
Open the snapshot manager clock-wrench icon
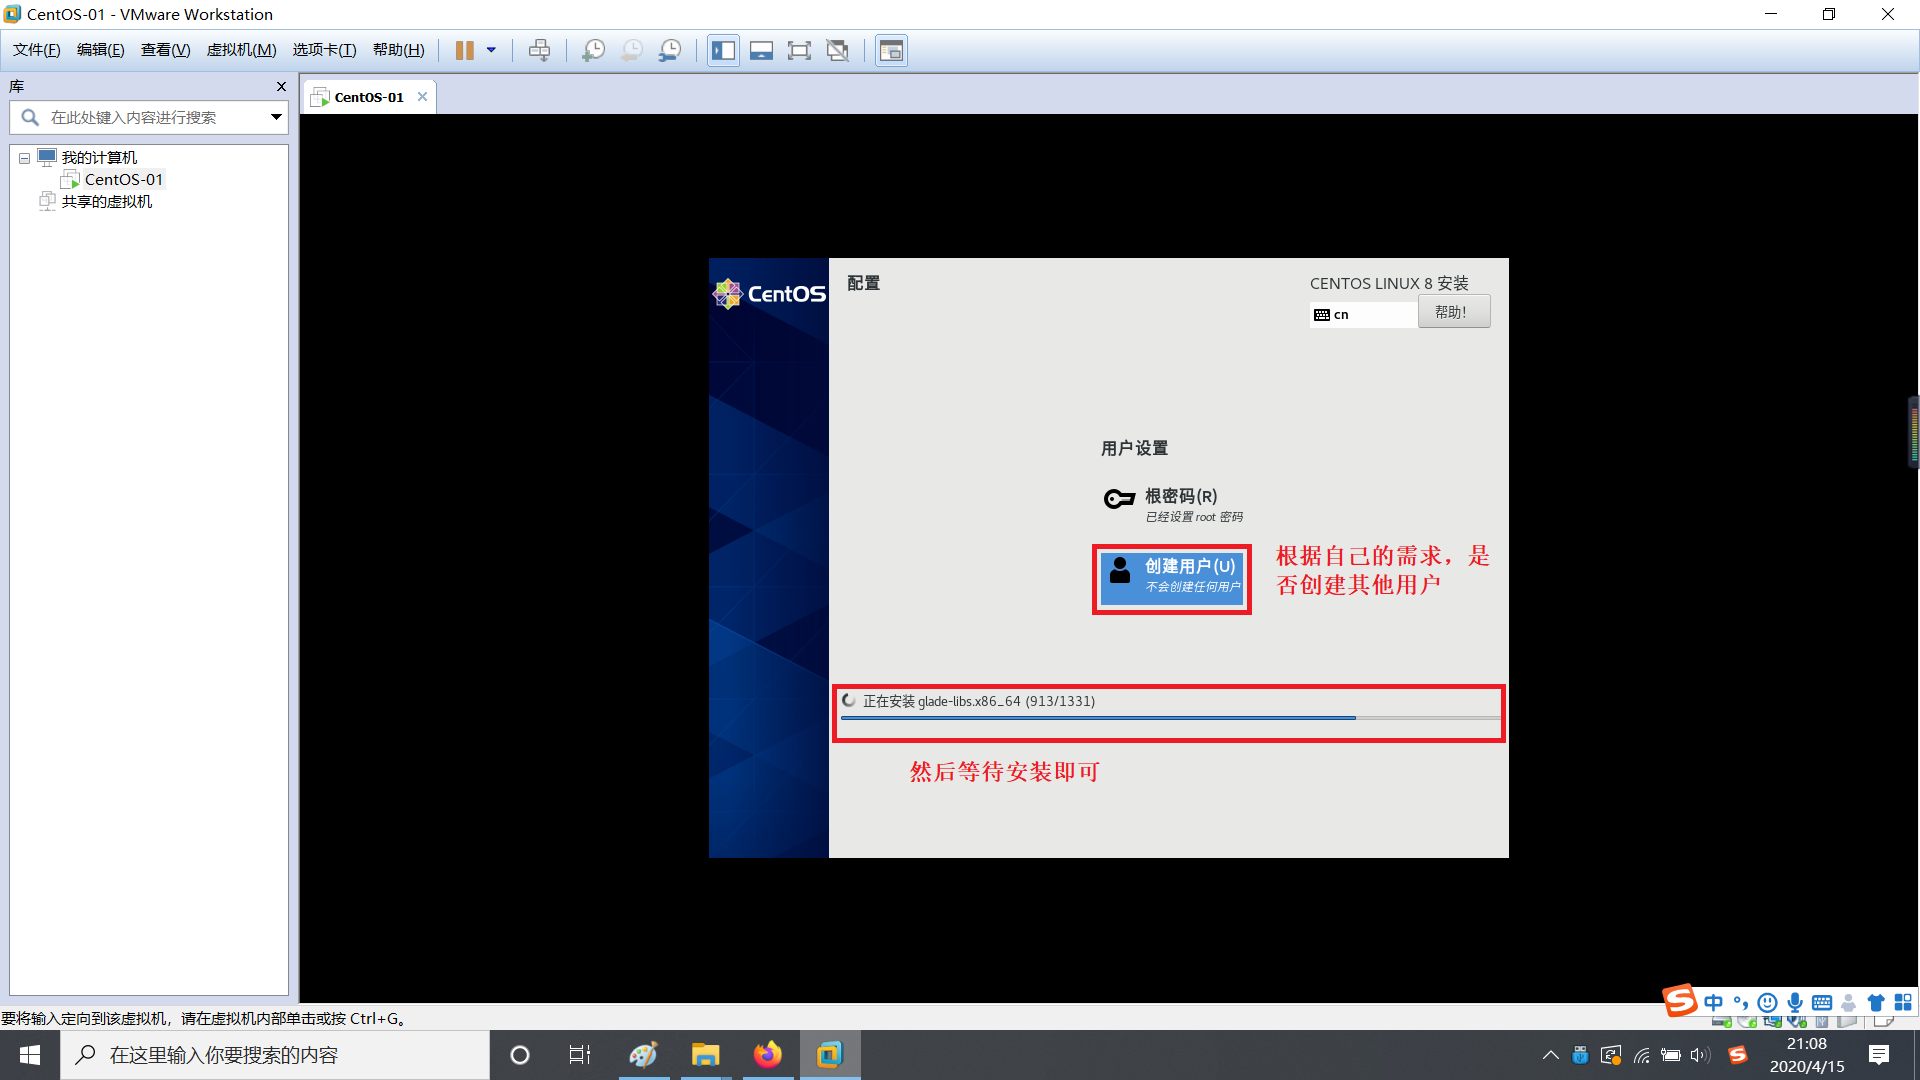click(x=670, y=50)
